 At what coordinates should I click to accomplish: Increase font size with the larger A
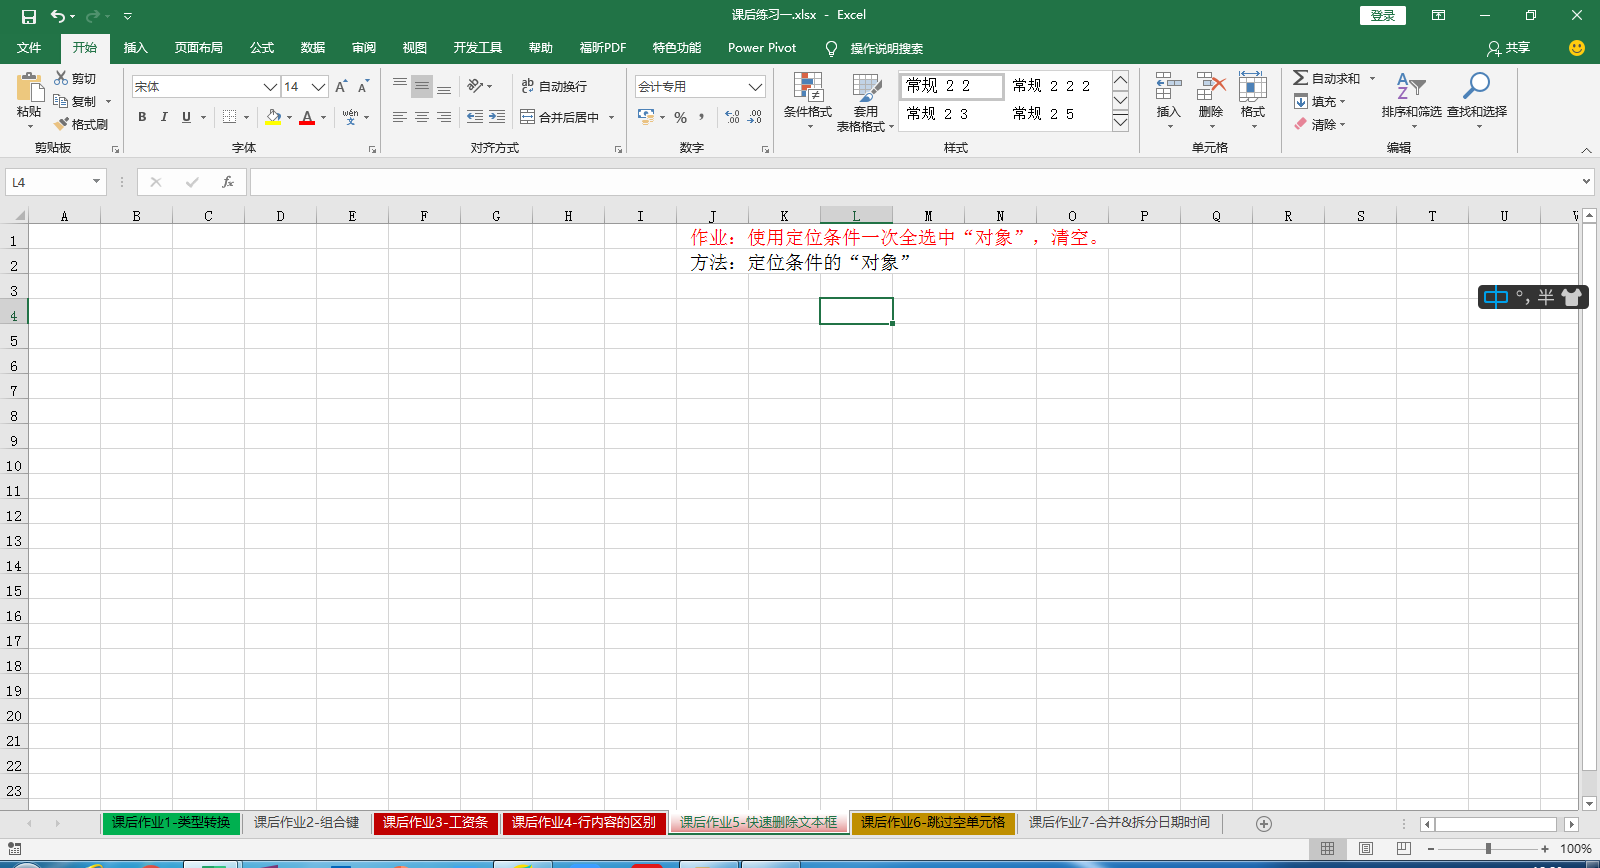(342, 87)
